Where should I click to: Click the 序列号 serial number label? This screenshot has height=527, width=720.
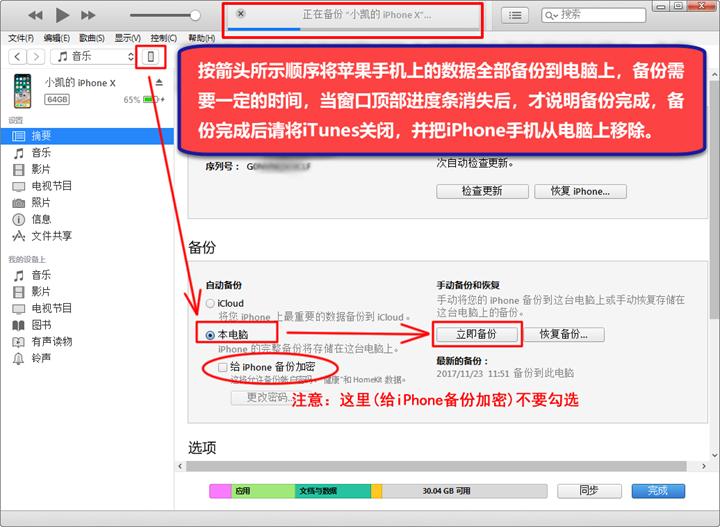tap(222, 167)
